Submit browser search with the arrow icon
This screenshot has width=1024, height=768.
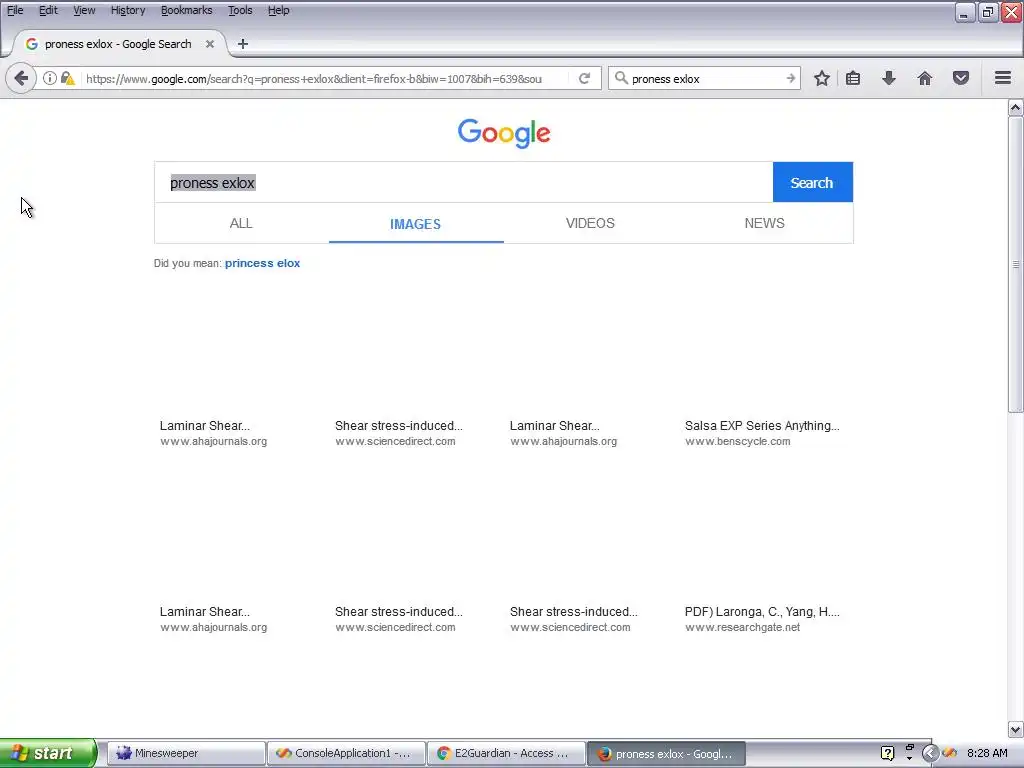[x=791, y=78]
